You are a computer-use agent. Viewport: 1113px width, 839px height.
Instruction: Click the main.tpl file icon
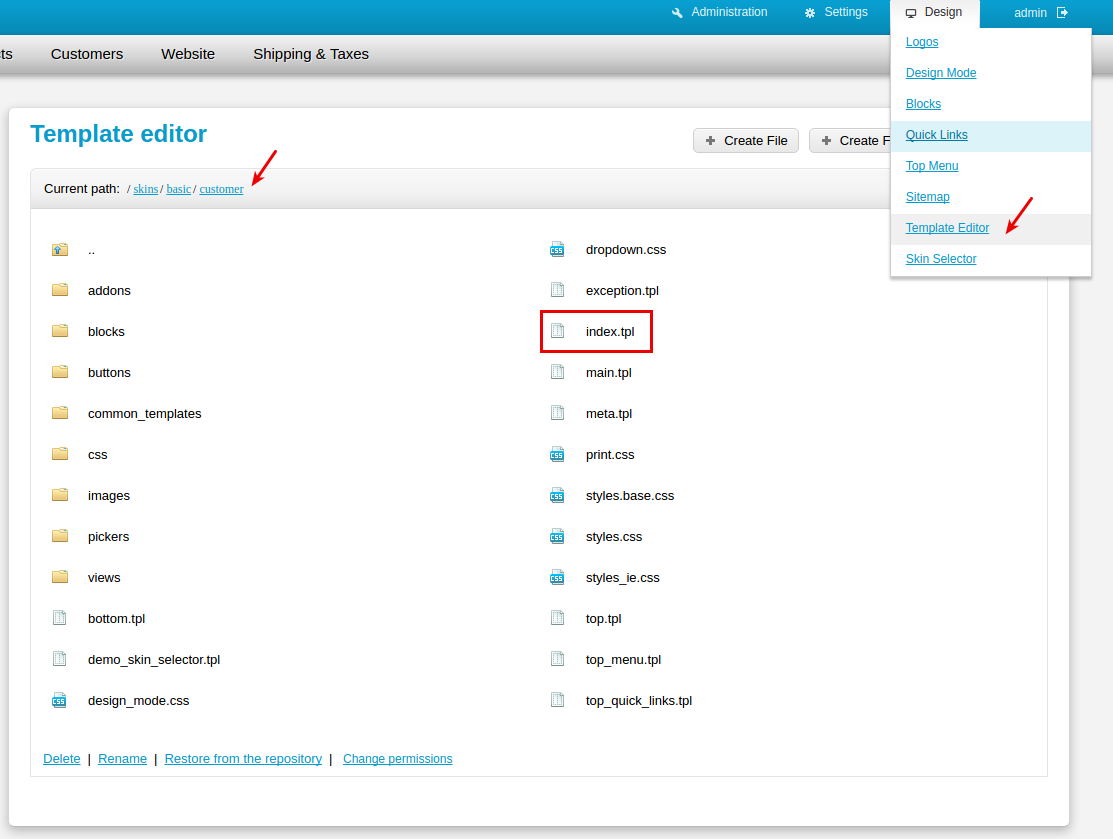click(558, 372)
